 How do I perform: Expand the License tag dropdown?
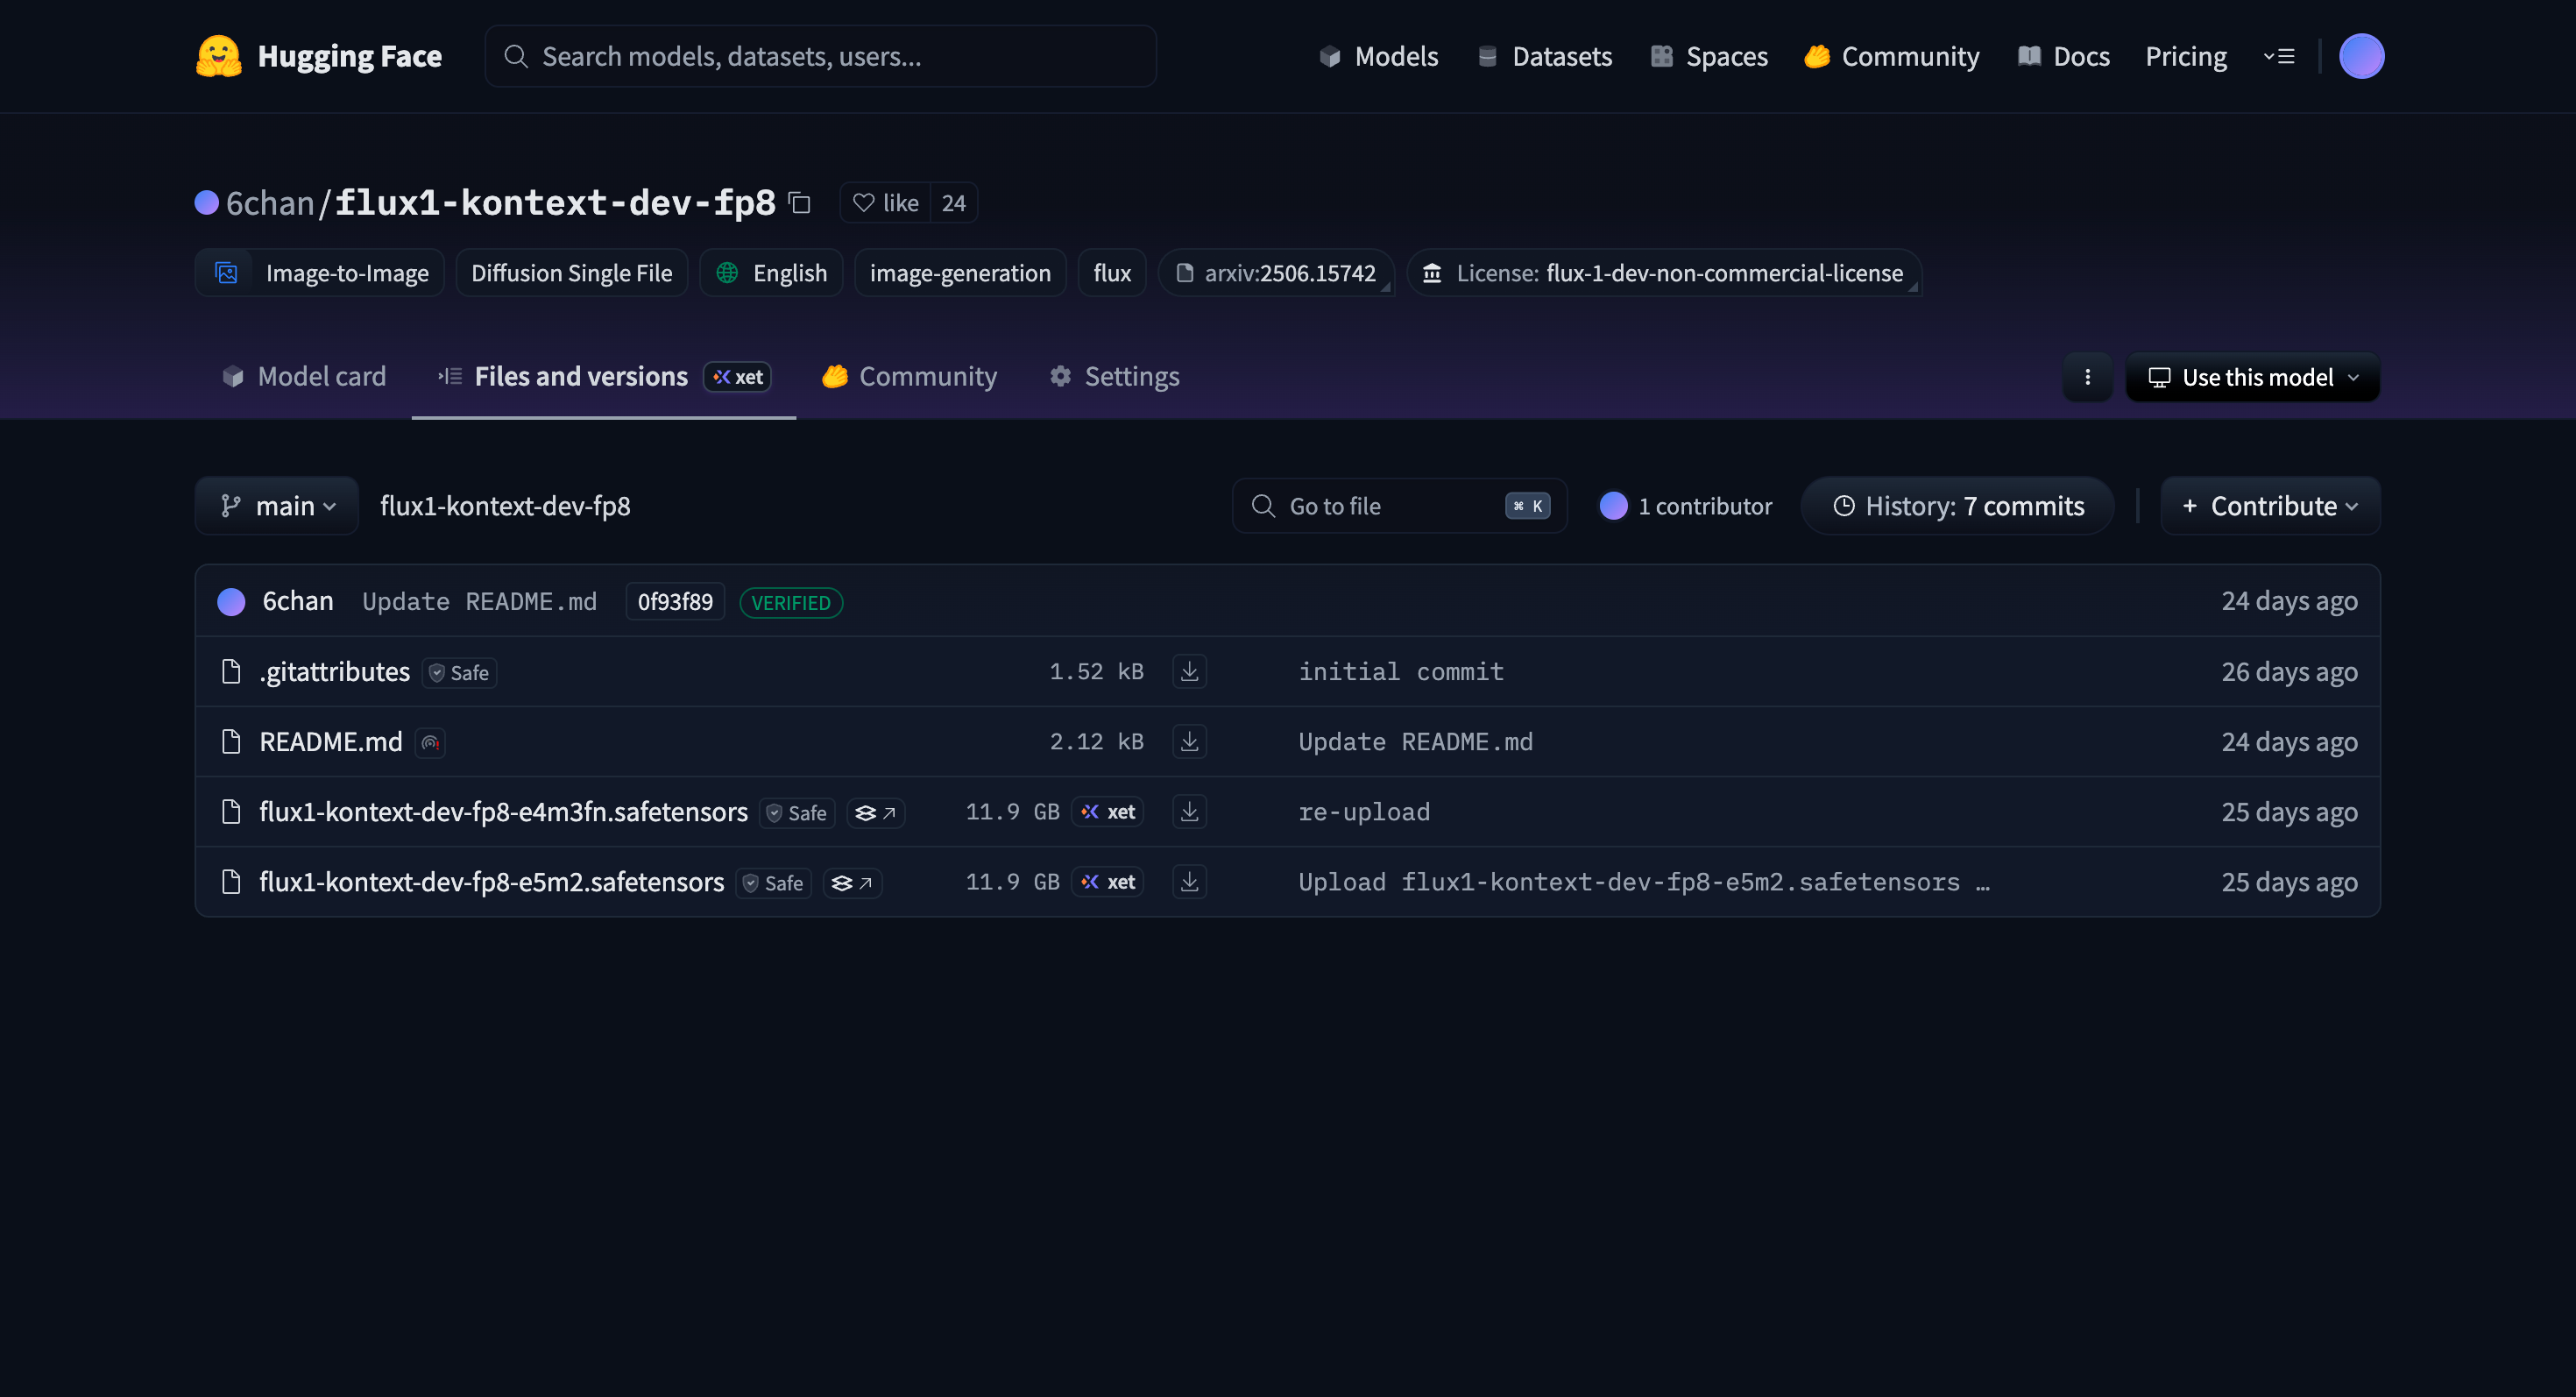point(1664,273)
